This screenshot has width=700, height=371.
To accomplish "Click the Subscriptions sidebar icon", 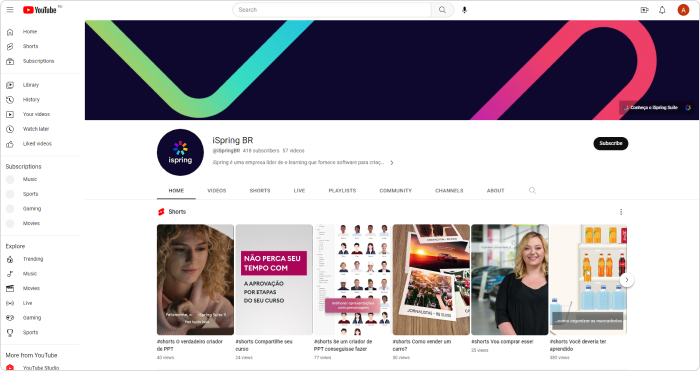I will 10,61.
